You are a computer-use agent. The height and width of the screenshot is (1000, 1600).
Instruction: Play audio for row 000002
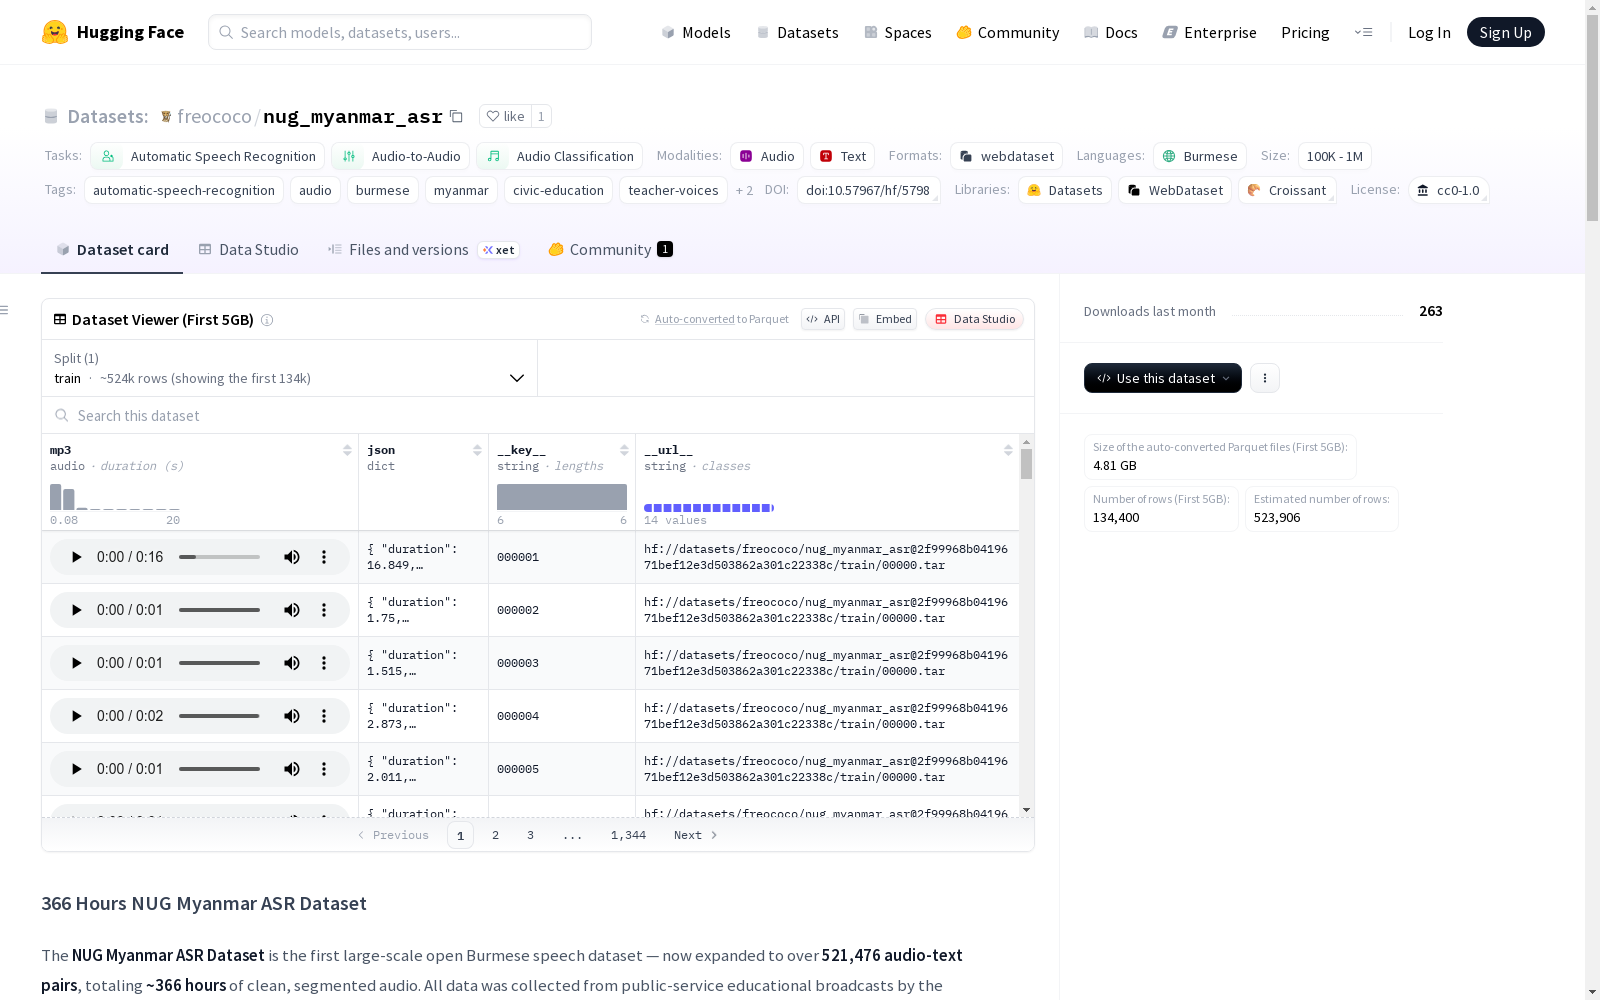click(x=76, y=610)
